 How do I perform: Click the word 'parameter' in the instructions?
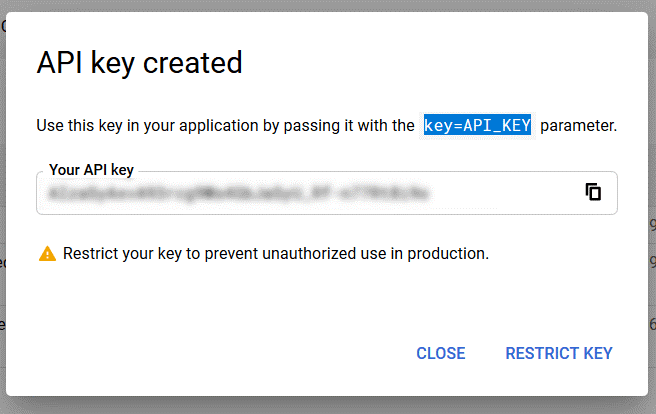[578, 126]
